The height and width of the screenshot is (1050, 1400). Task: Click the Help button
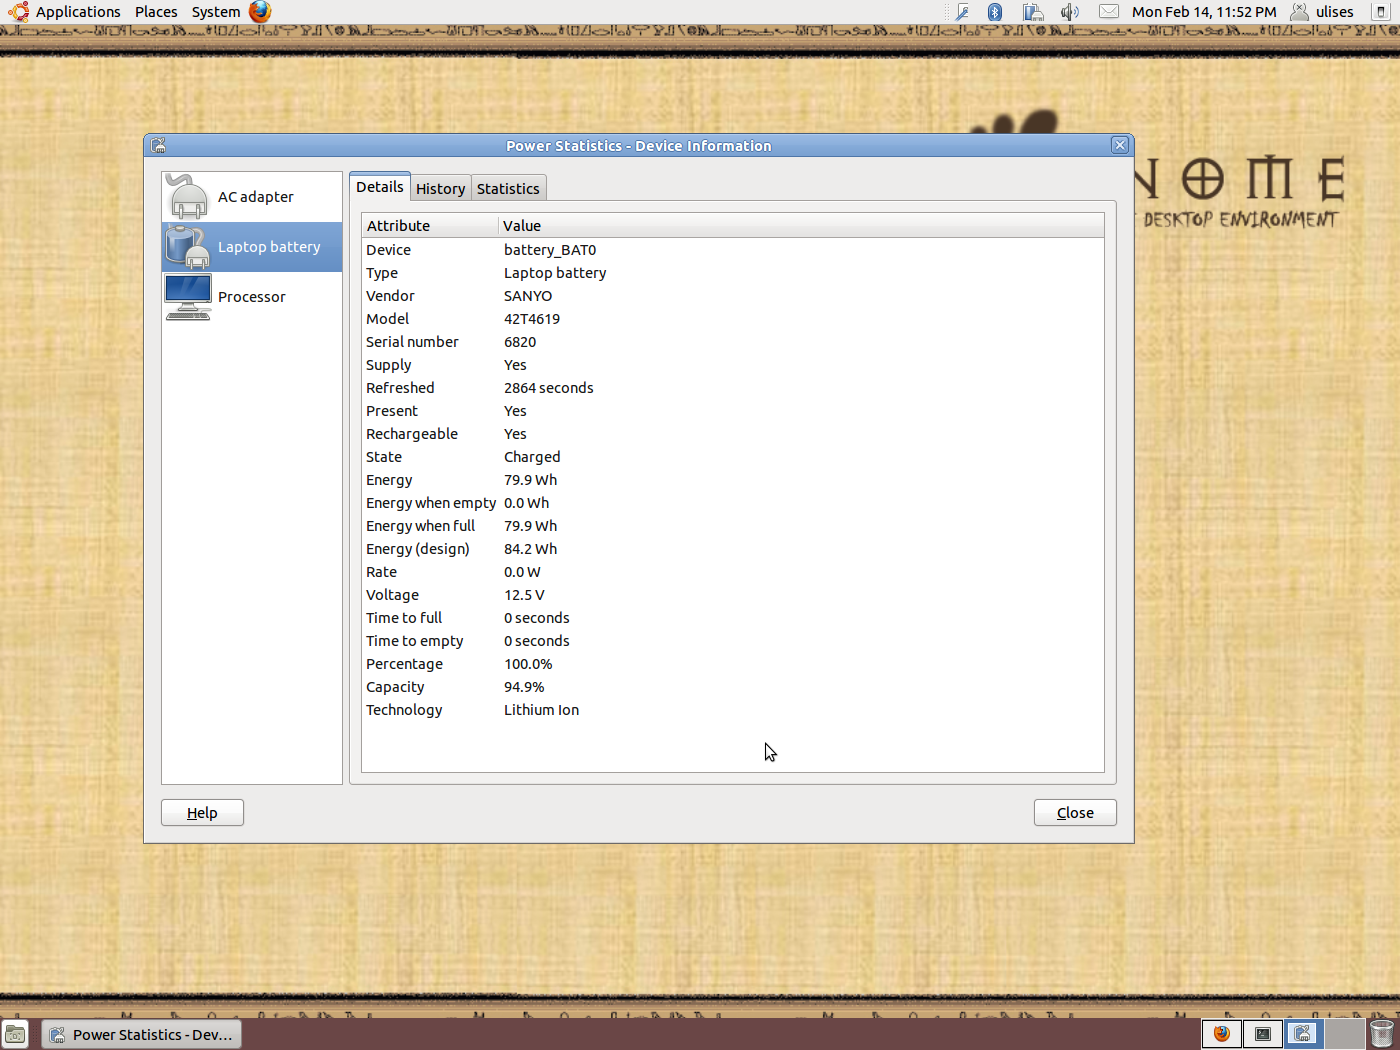coord(202,813)
